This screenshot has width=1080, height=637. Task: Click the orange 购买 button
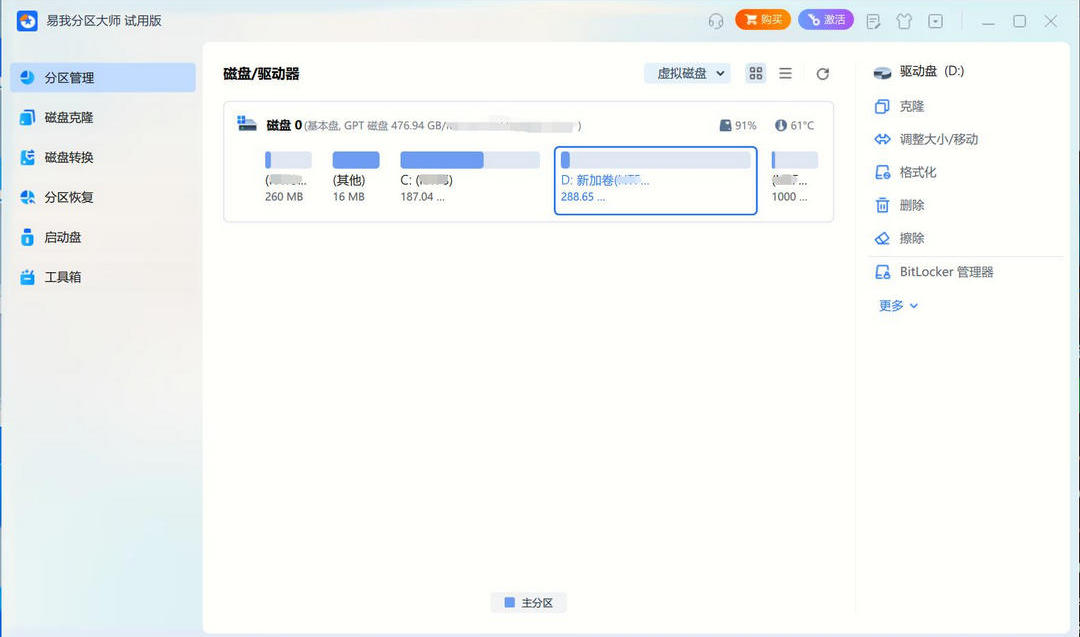[x=762, y=20]
